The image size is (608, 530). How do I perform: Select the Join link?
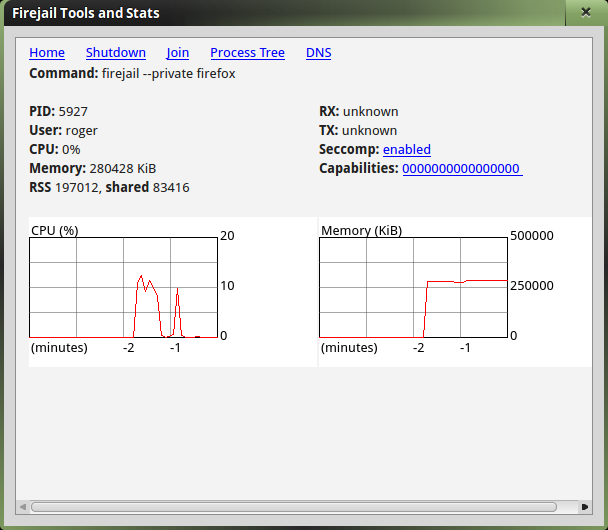pos(178,53)
